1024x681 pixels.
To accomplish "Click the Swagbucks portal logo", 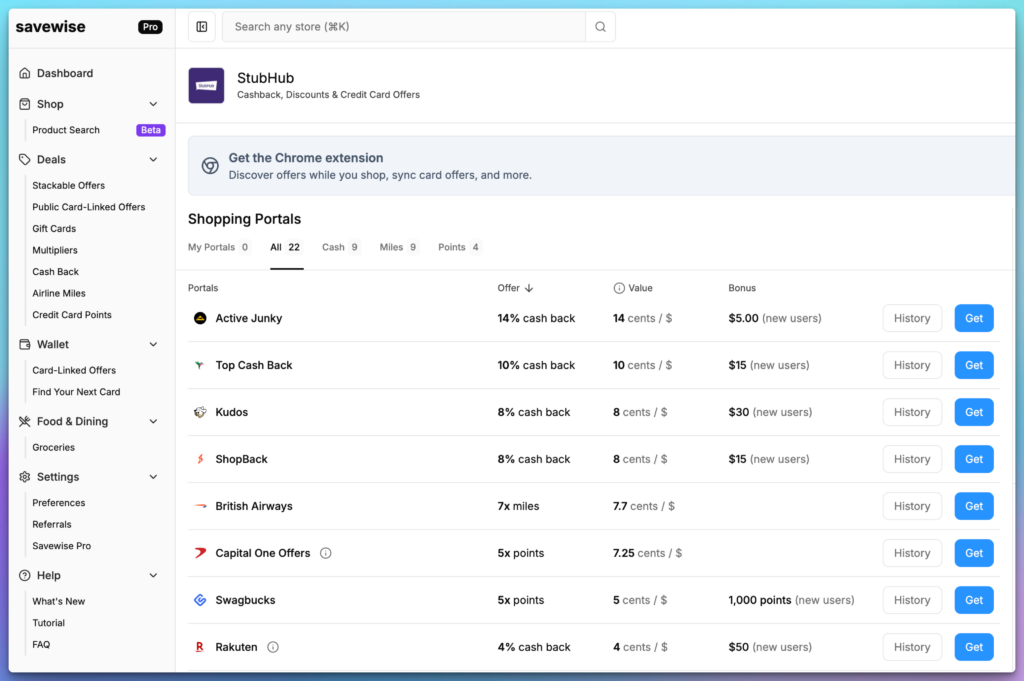I will pyautogui.click(x=200, y=600).
